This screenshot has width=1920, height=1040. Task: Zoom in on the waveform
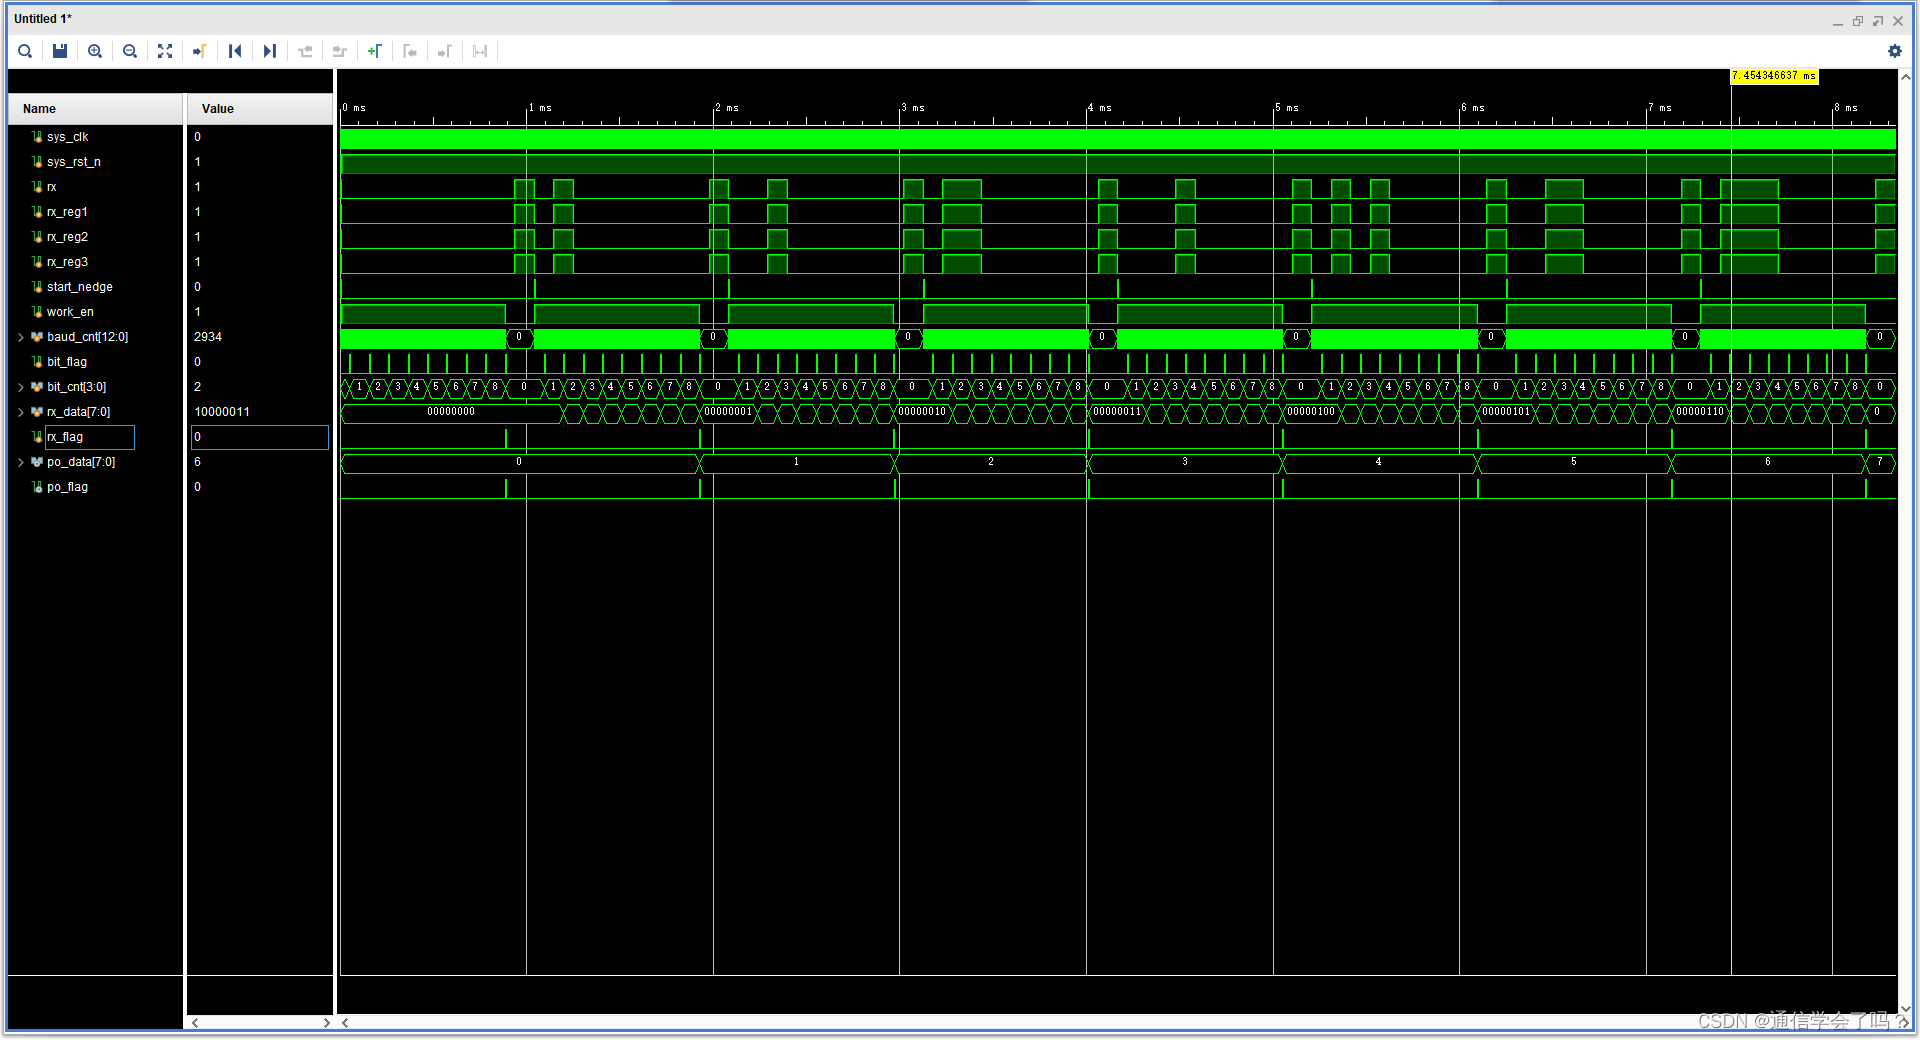point(95,51)
